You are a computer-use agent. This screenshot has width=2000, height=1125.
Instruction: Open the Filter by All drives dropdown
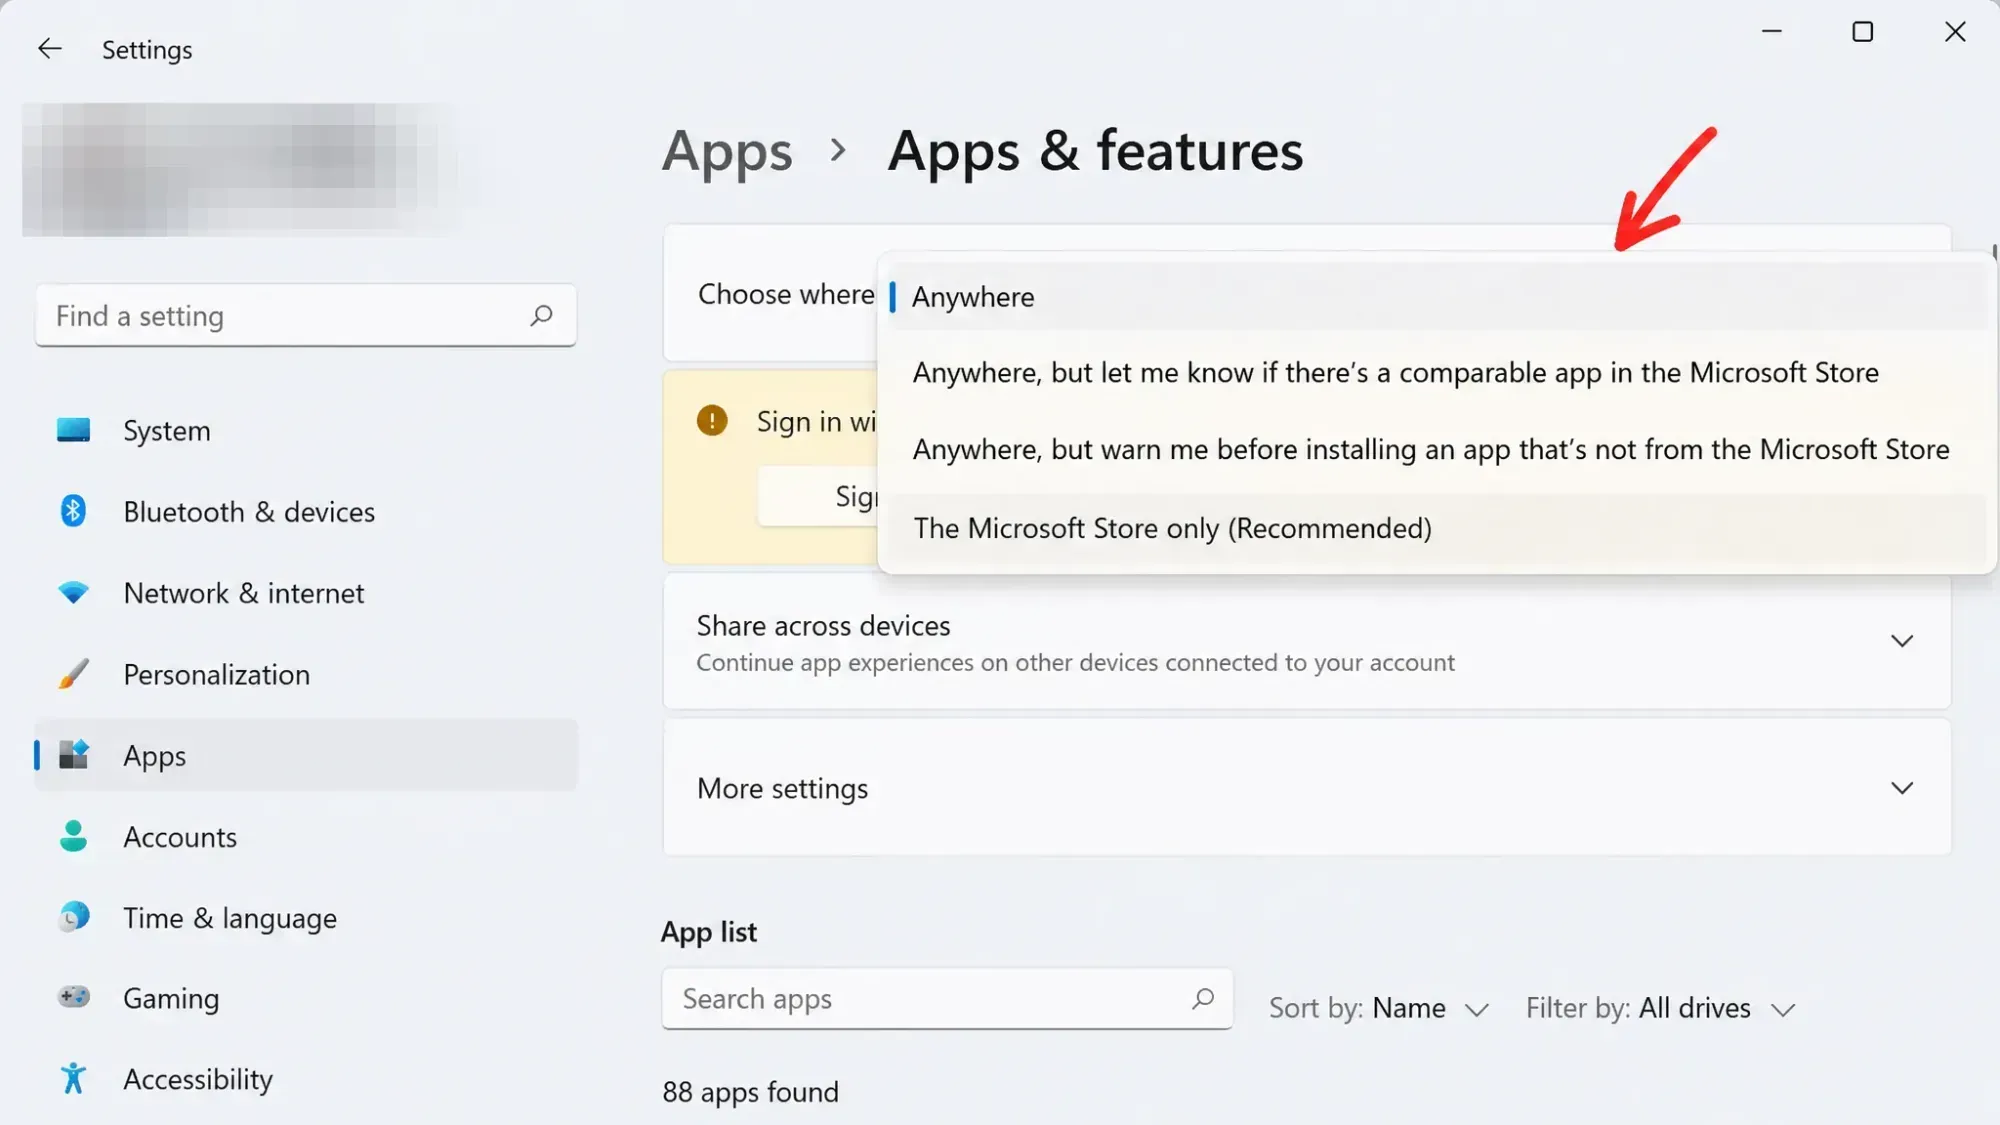coord(1661,1008)
